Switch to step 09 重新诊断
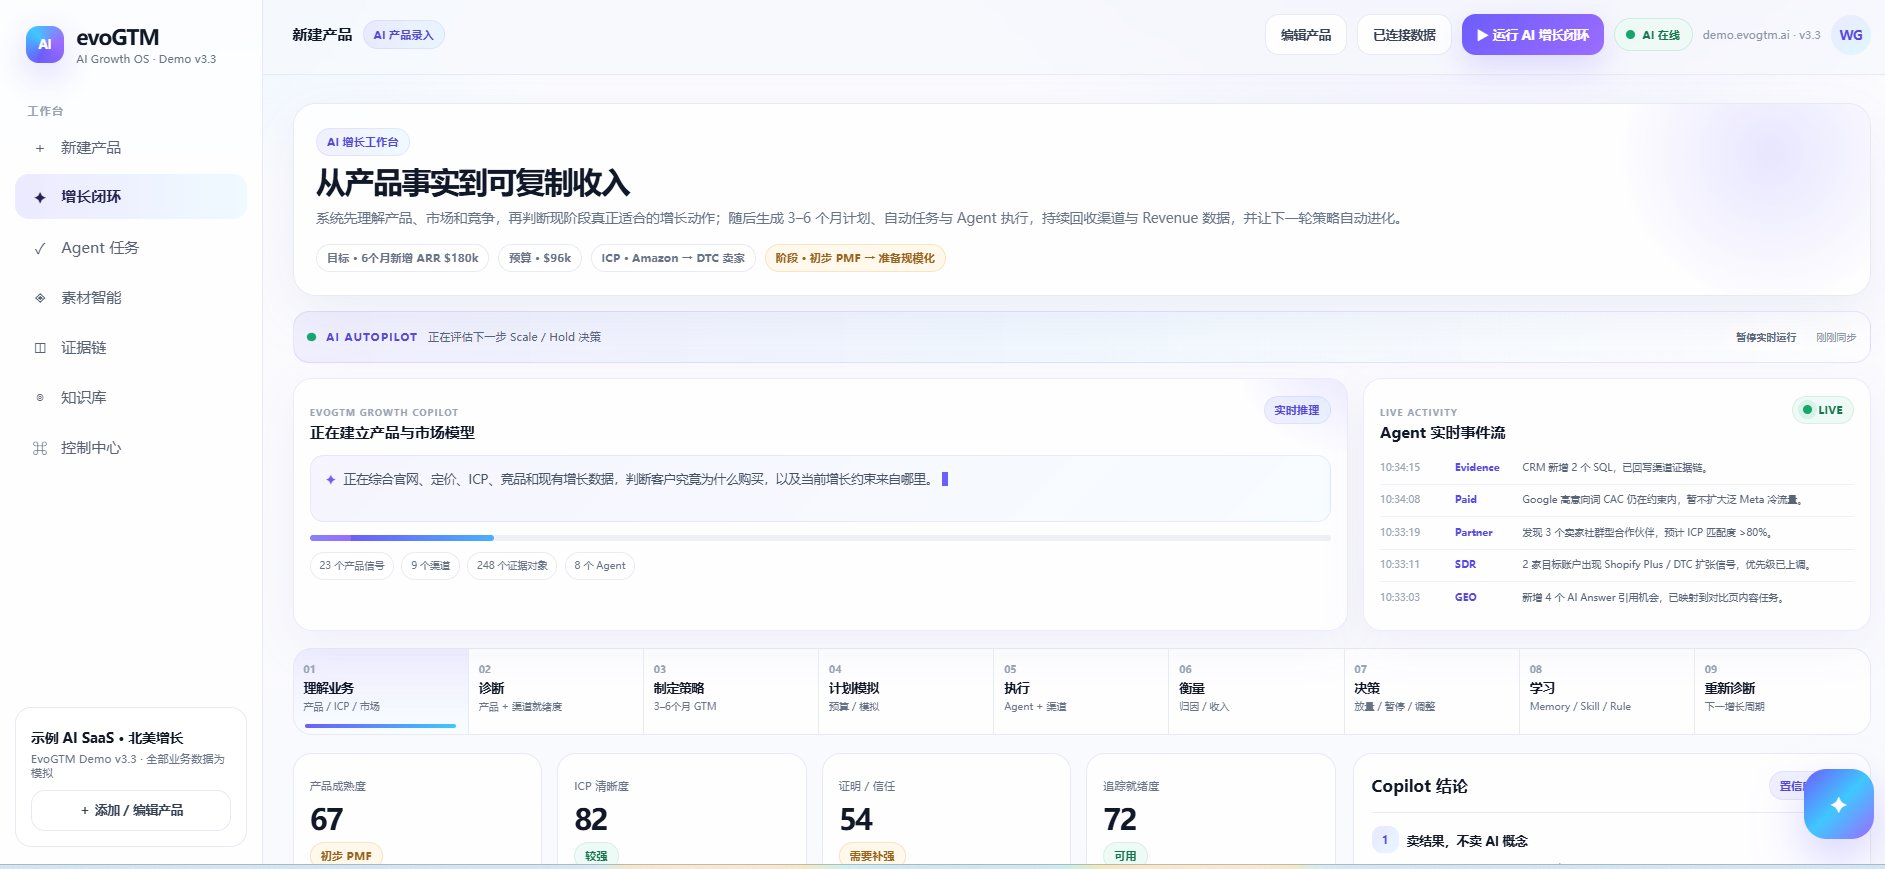Image resolution: width=1885 pixels, height=869 pixels. click(x=1782, y=691)
